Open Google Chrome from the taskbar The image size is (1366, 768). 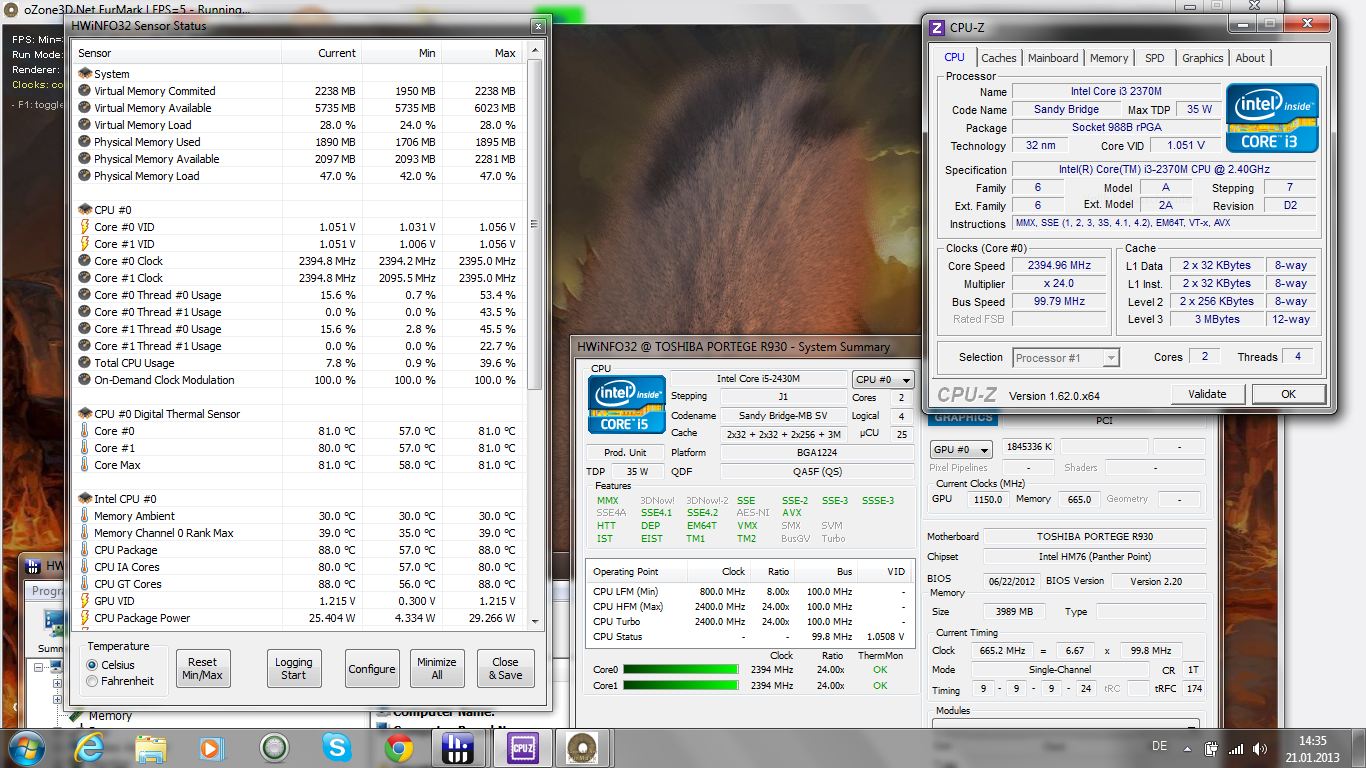click(x=399, y=748)
